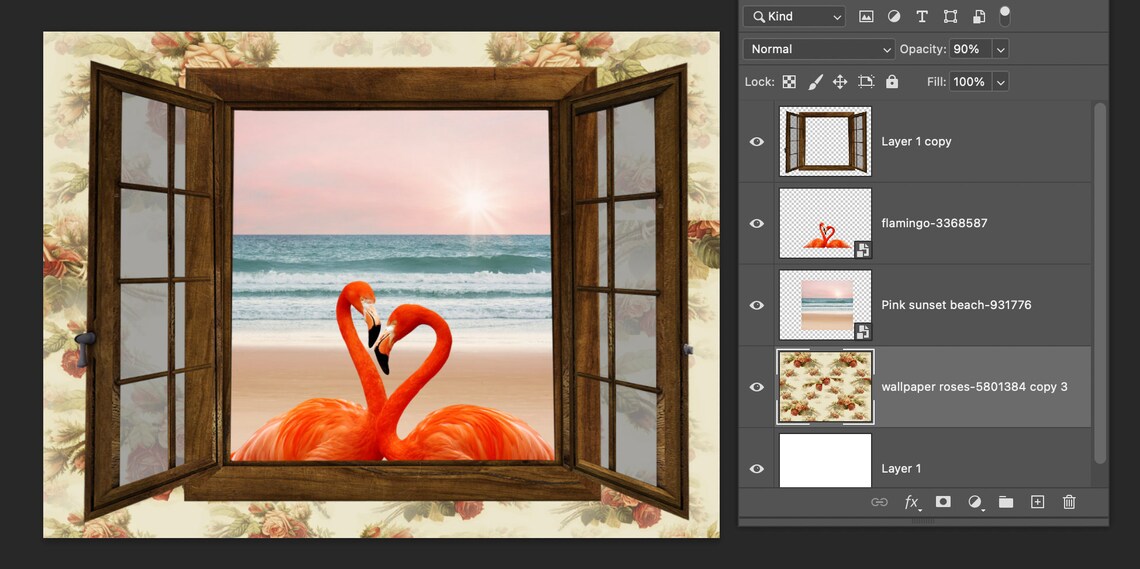This screenshot has height=569, width=1140.
Task: Delete layer with trash icon
Action: point(1069,501)
